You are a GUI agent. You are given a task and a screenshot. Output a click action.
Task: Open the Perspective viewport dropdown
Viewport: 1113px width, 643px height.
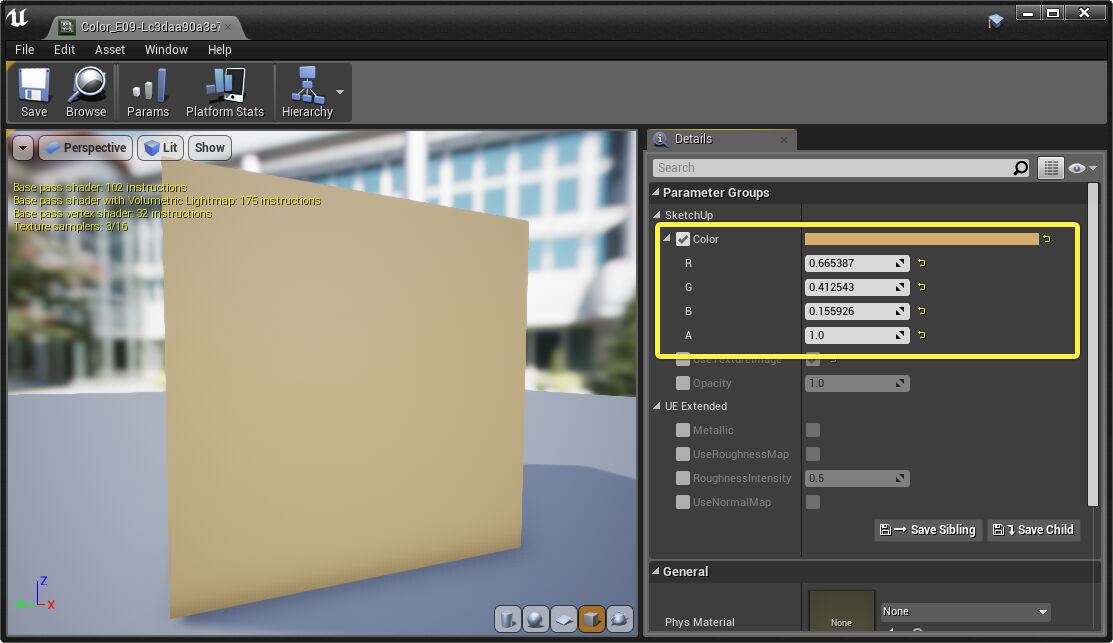(85, 147)
